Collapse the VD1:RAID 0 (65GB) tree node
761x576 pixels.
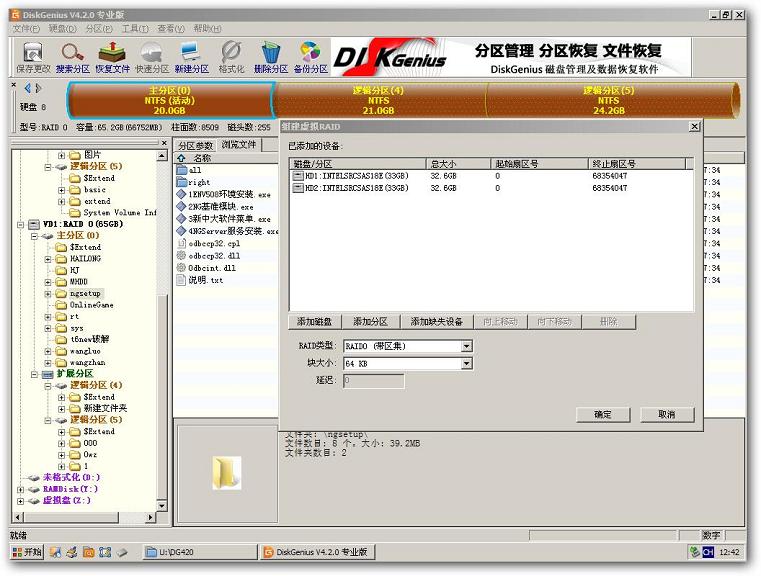pos(21,224)
